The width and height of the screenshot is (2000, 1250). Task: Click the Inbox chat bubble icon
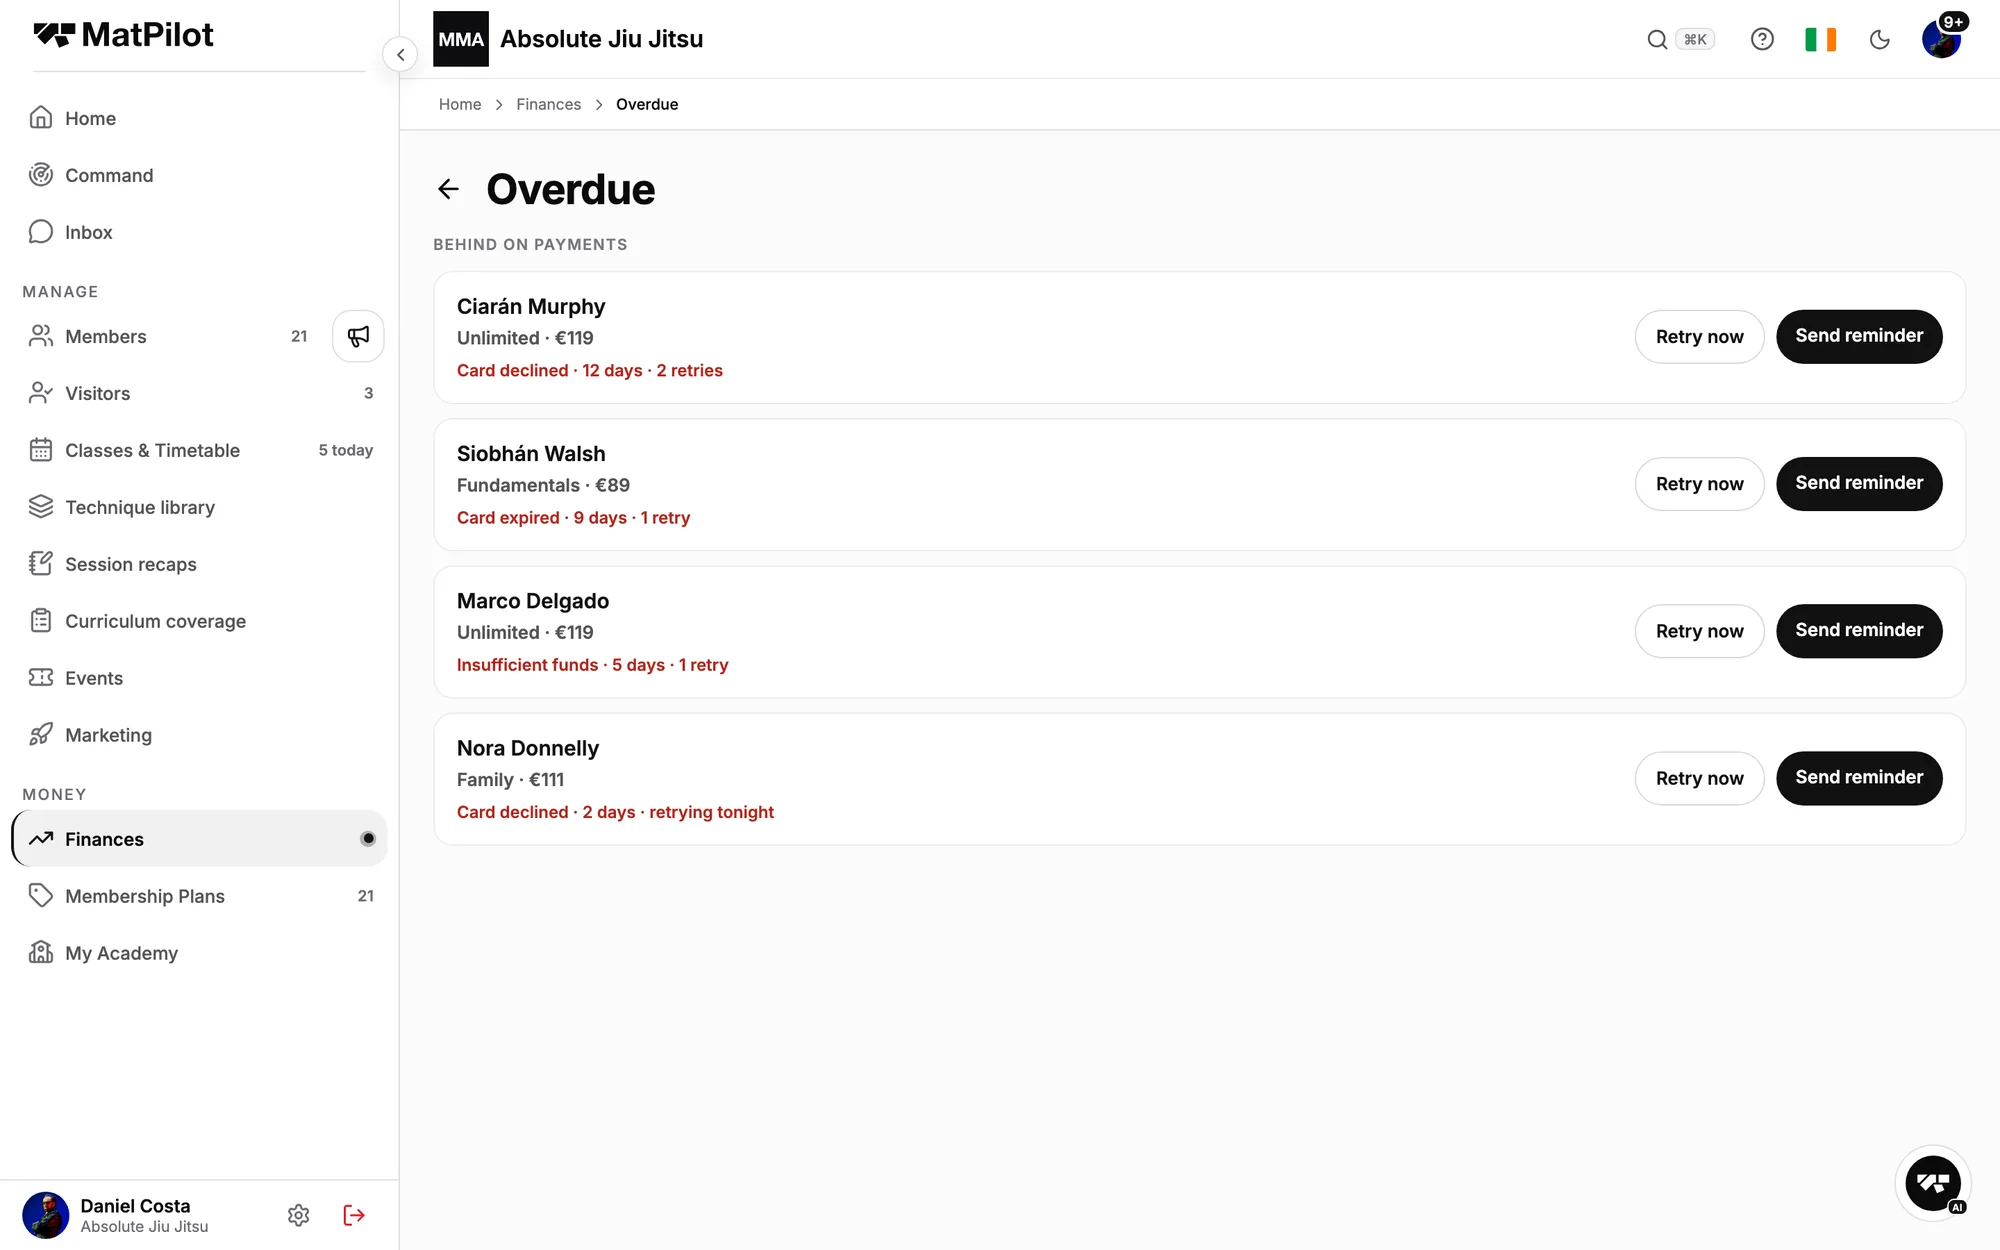click(x=41, y=232)
